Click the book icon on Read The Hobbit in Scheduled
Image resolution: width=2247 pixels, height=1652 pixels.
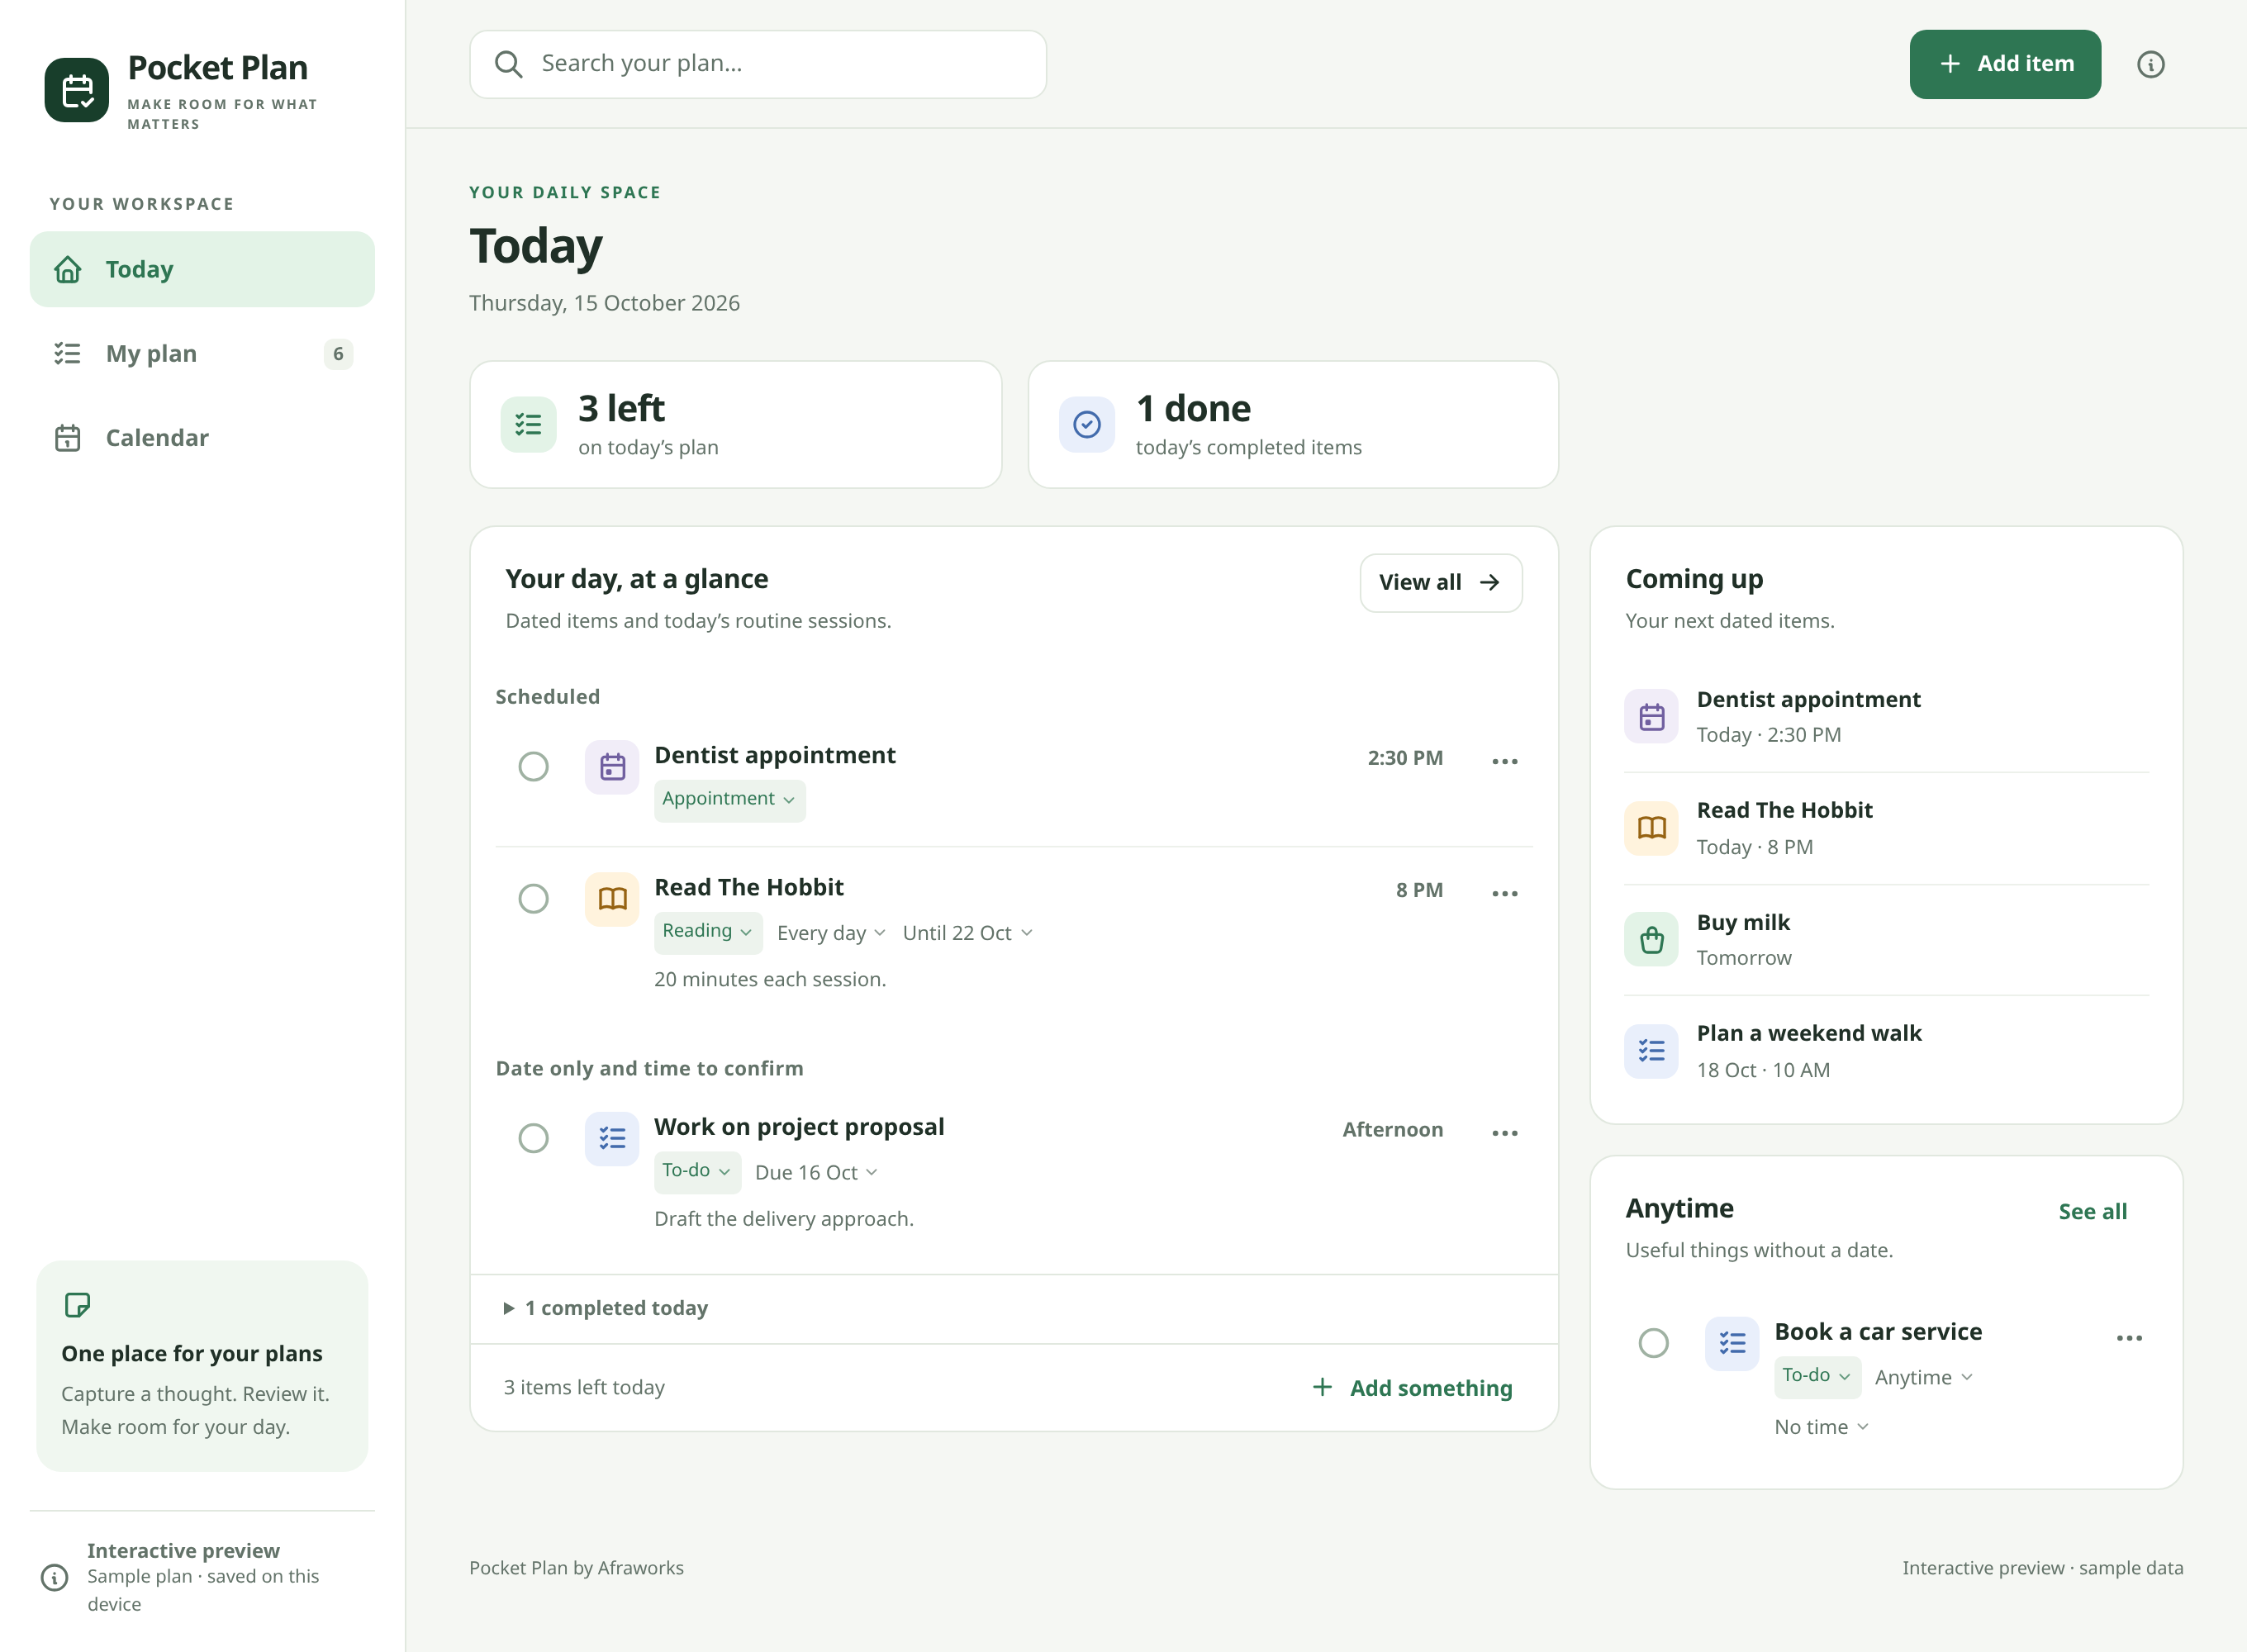tap(612, 899)
